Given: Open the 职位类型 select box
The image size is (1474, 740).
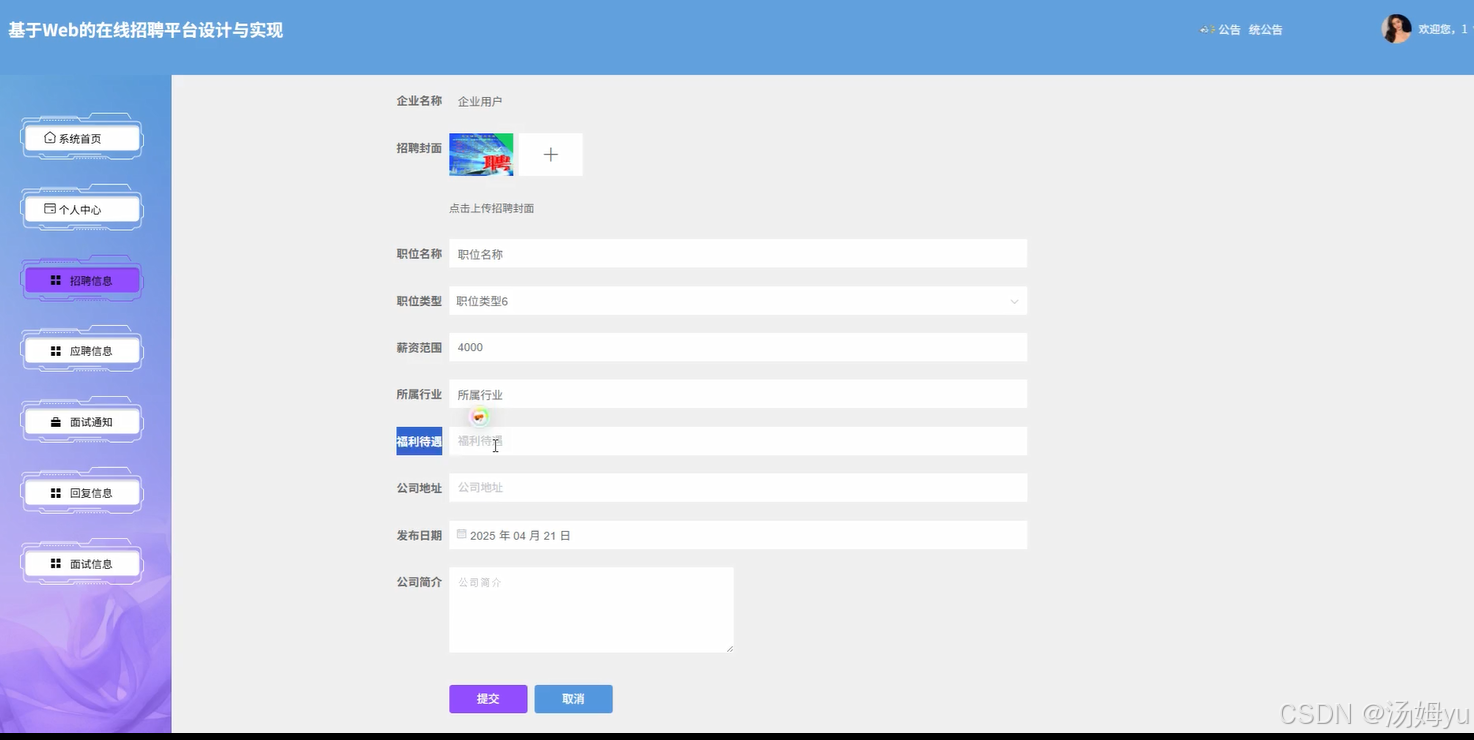Looking at the screenshot, I should 738,301.
